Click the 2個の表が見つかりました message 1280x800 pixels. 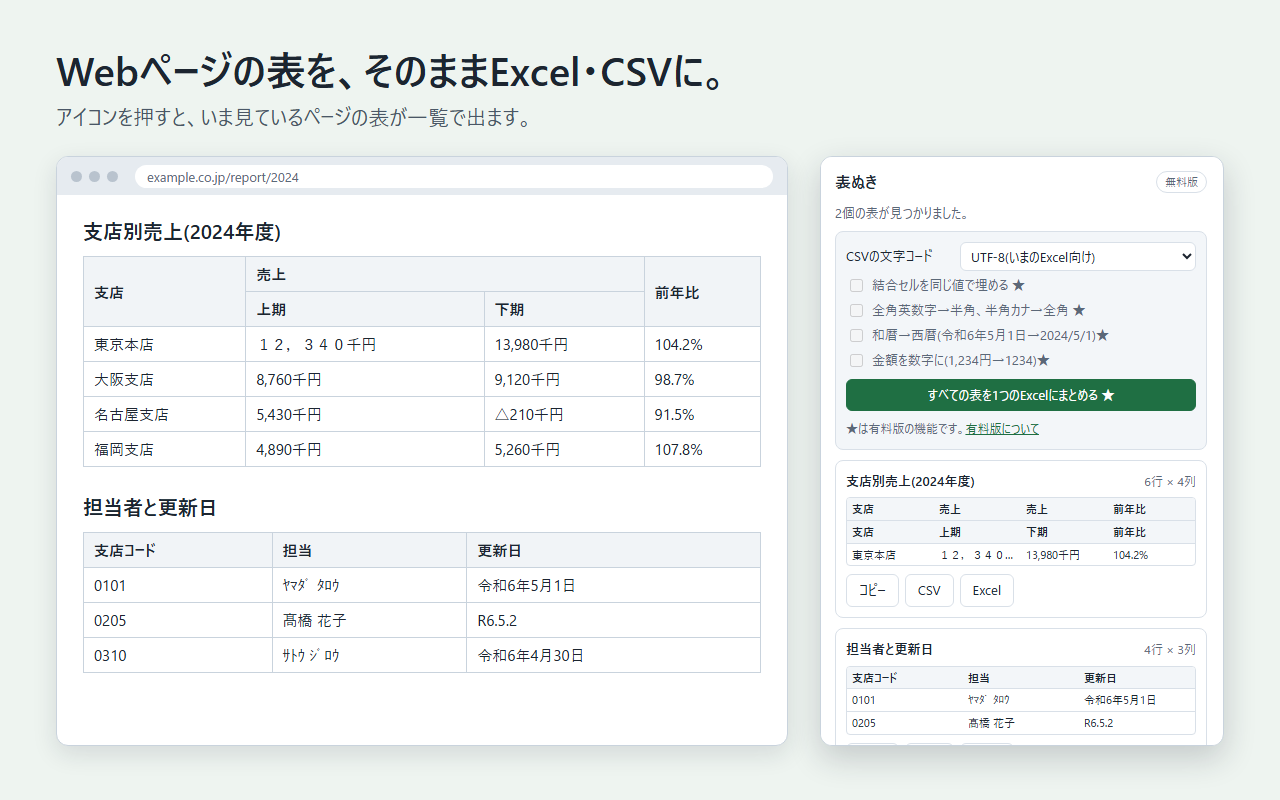pos(901,213)
